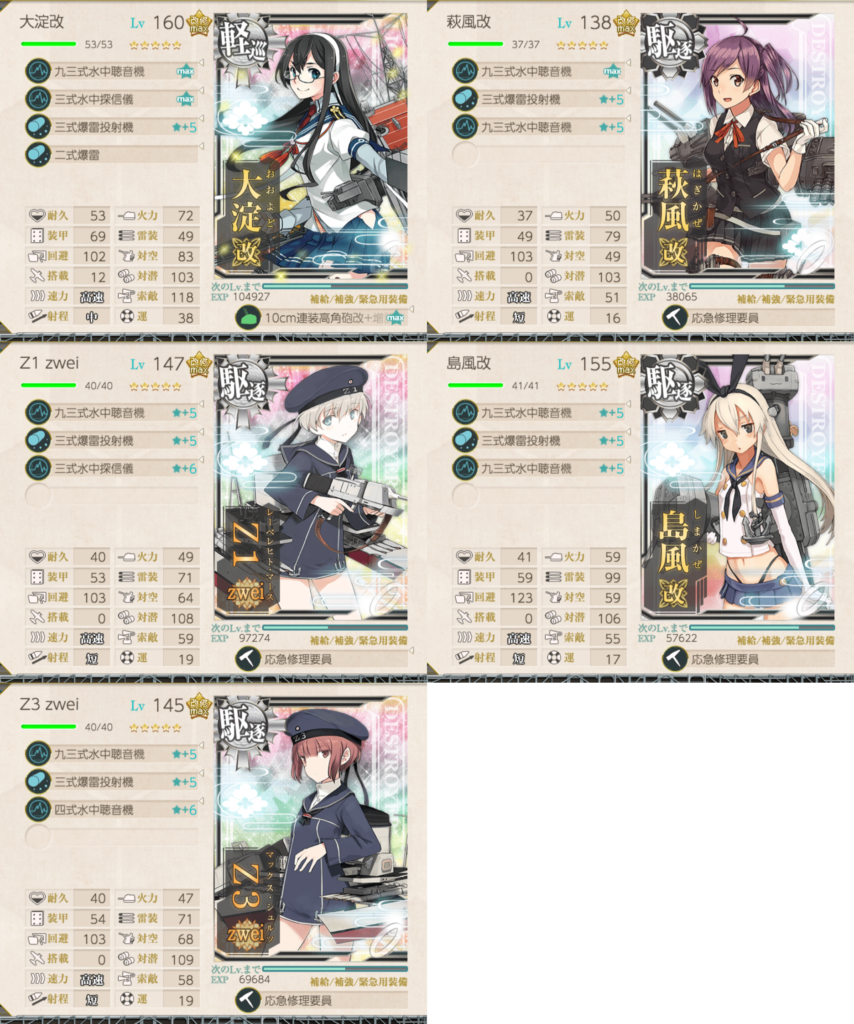Click Z1 zwei's 応急修理要員 hammer icon
This screenshot has width=854, height=1024.
[x=247, y=660]
